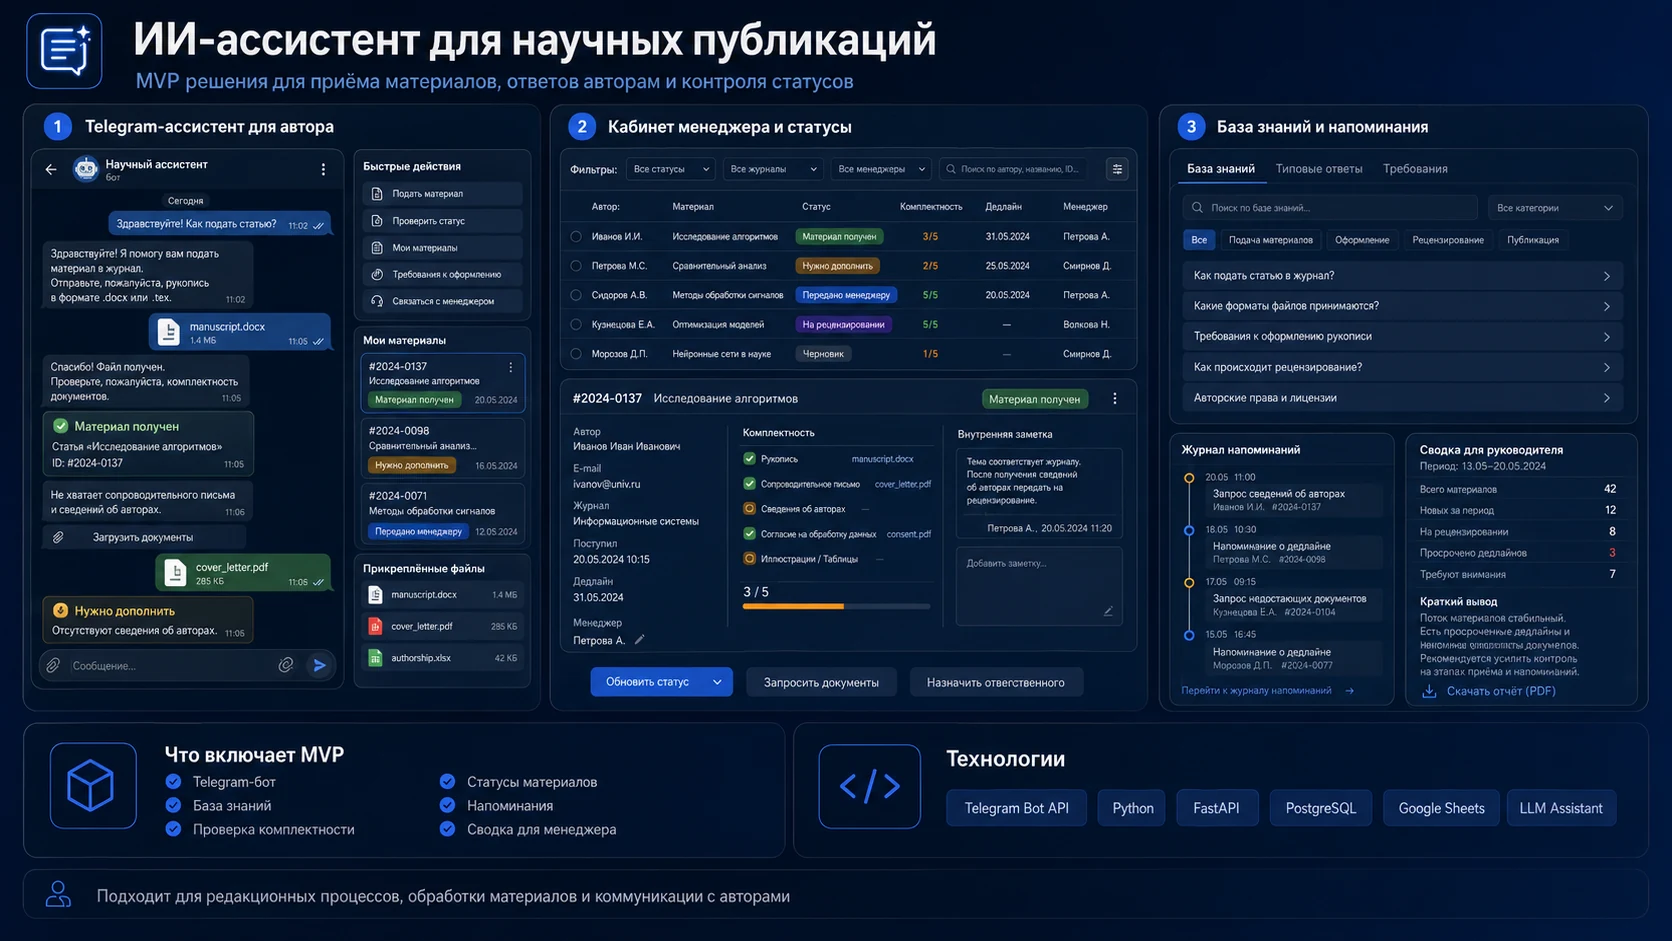The image size is (1672, 941).
Task: Click the Скачать отчёт (PDF) link
Action: click(1500, 691)
